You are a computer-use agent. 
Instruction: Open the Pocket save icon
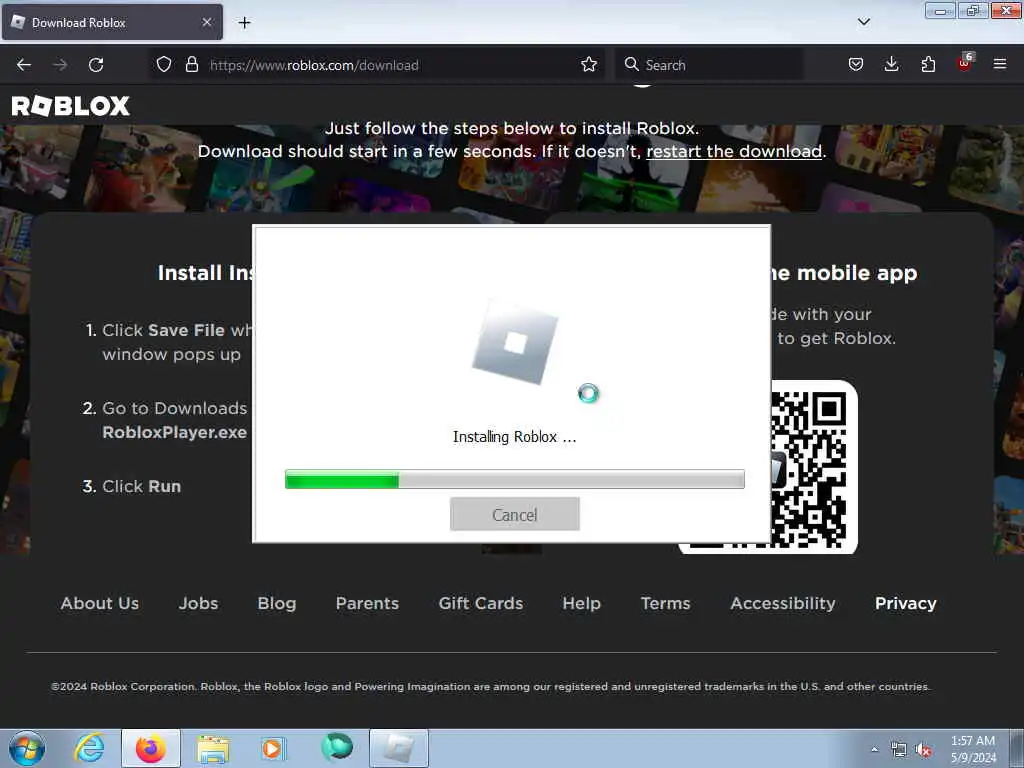tap(856, 64)
